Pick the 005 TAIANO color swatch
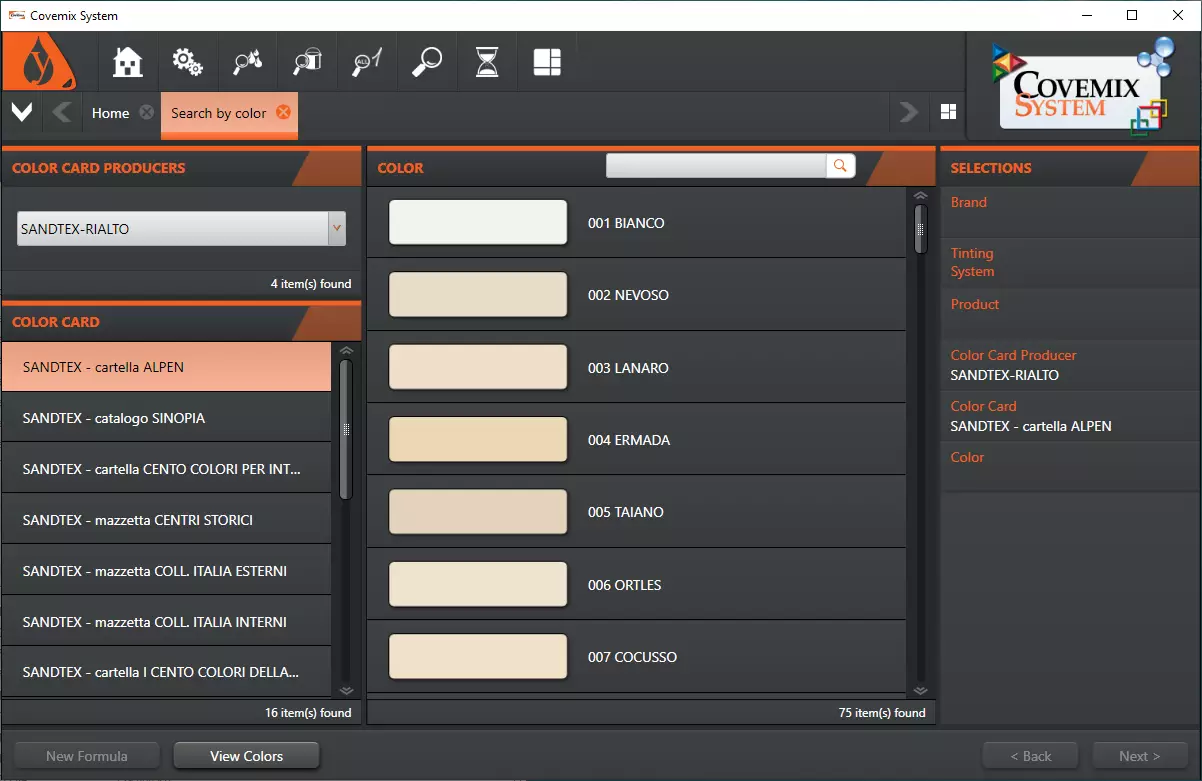Screen dimensions: 1202x781 point(478,512)
